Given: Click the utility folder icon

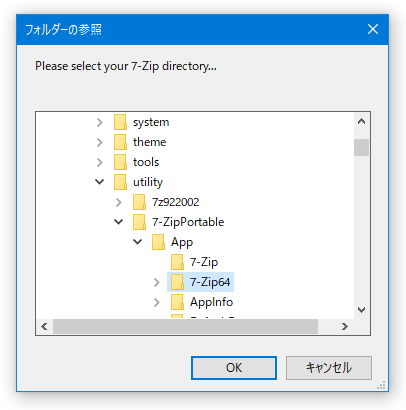Looking at the screenshot, I should [x=120, y=182].
